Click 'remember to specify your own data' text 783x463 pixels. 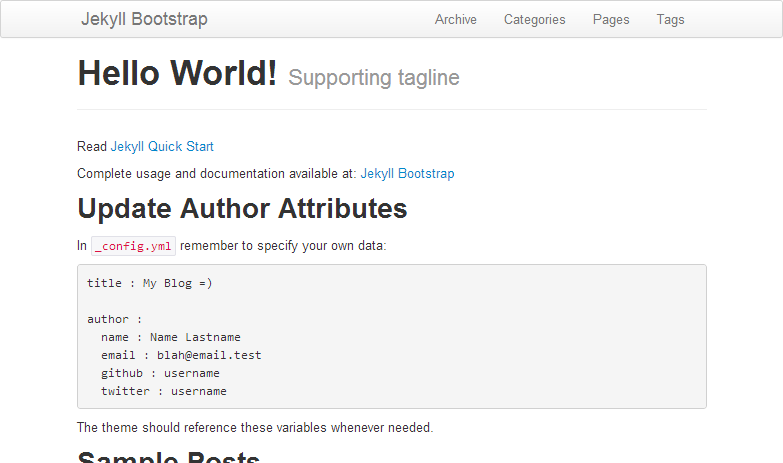point(283,246)
